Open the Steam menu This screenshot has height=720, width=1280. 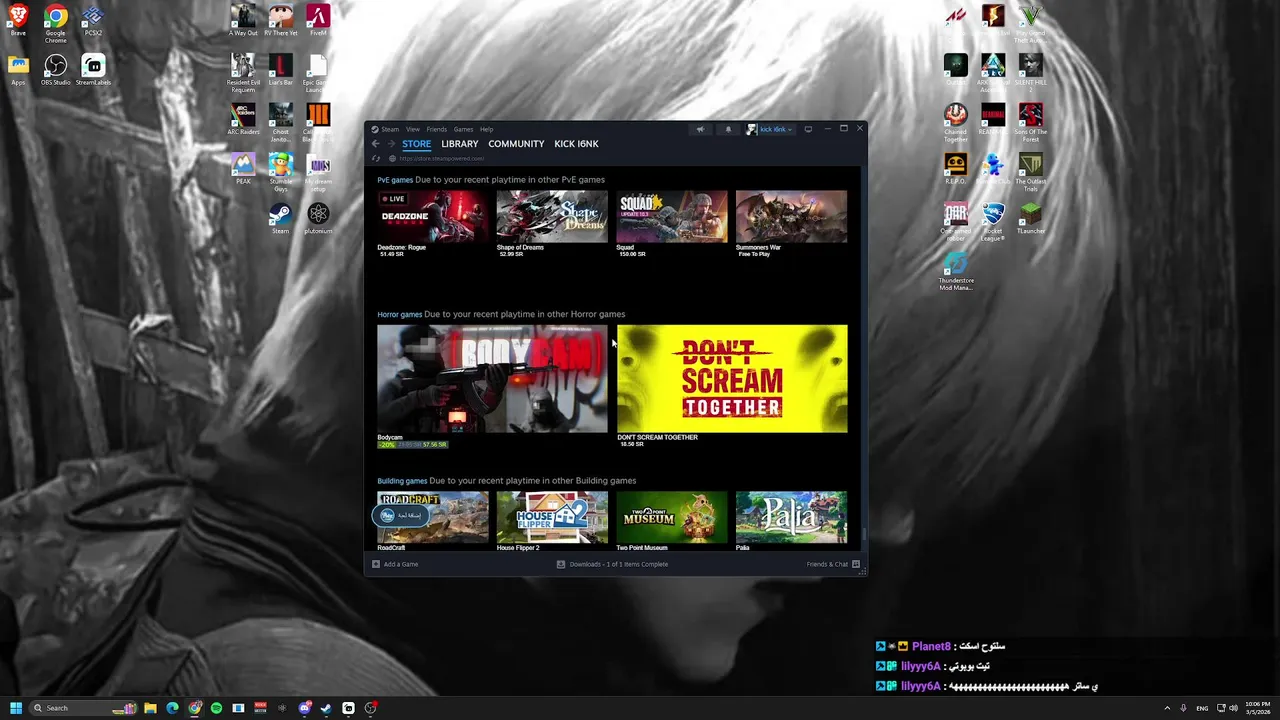click(x=385, y=129)
